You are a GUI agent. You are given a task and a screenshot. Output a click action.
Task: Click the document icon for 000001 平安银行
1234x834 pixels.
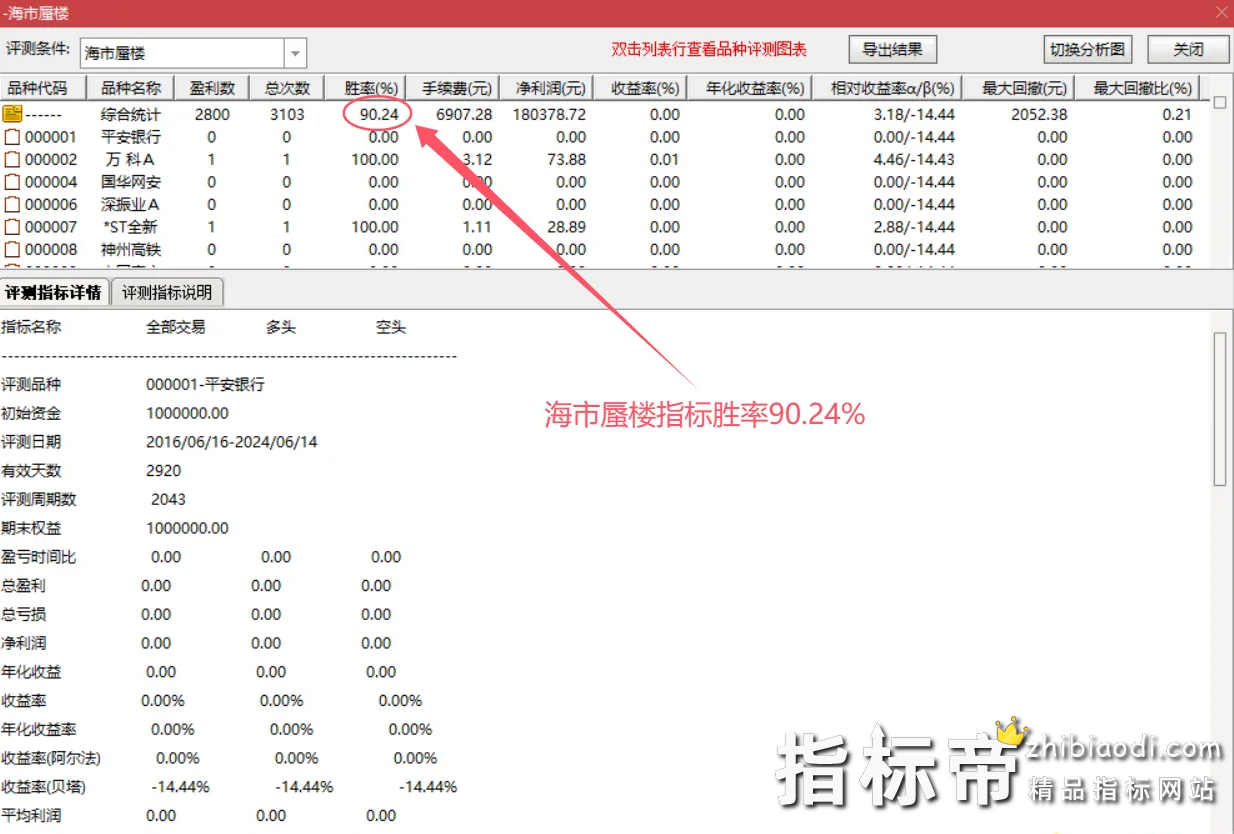point(12,137)
